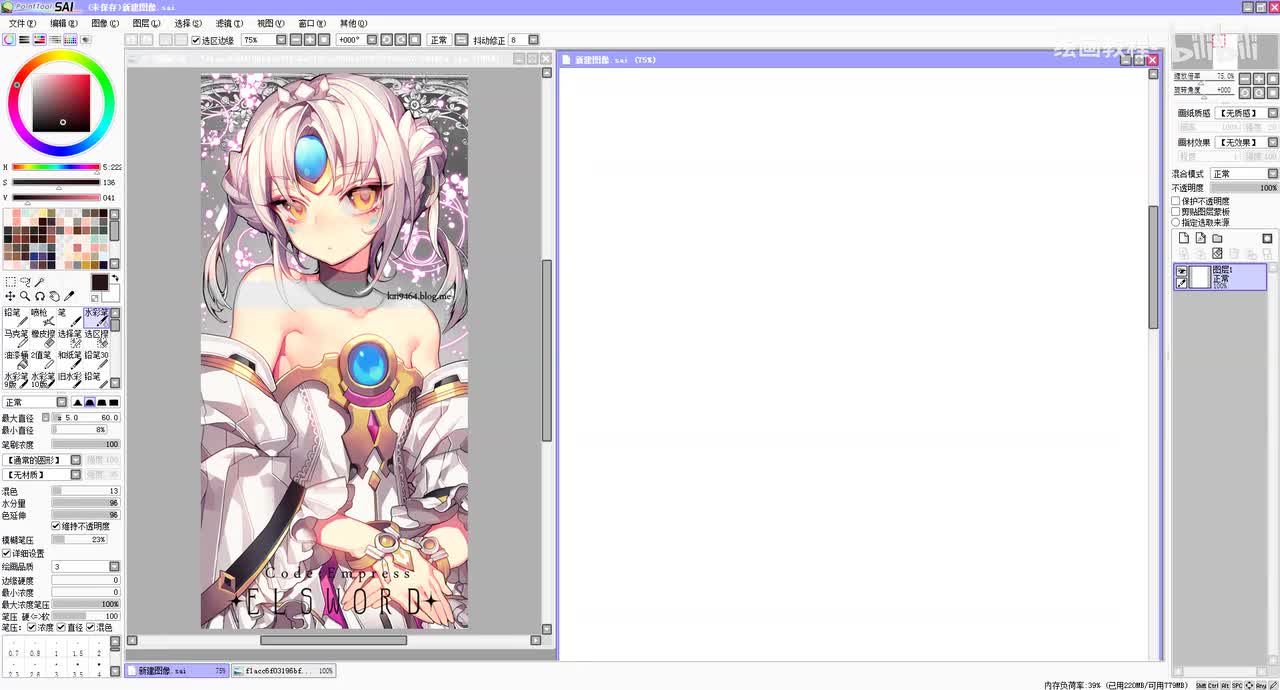This screenshot has height=690, width=1280.
Task: Open the 编辑 menu
Action: tap(64, 23)
